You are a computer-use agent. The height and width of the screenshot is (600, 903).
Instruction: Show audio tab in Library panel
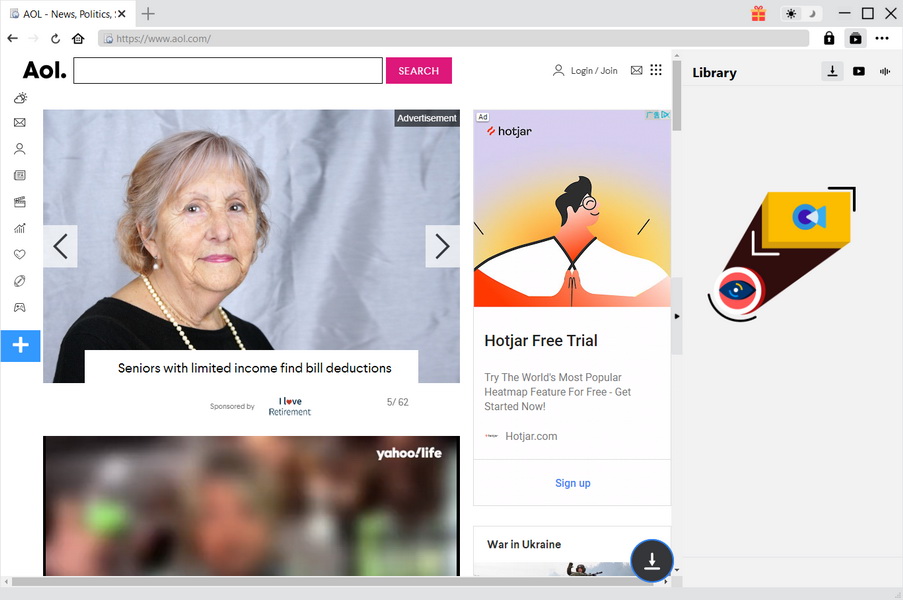click(x=885, y=71)
